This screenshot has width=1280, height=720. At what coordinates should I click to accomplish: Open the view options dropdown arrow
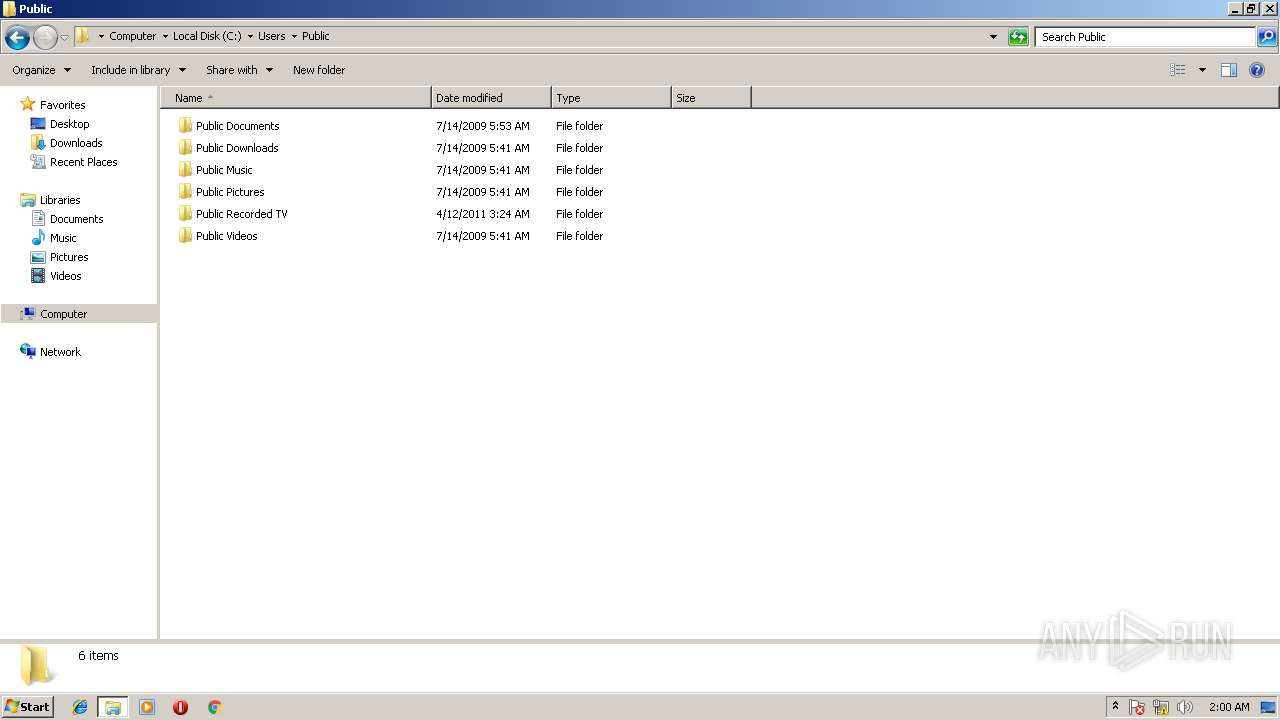pyautogui.click(x=1202, y=70)
